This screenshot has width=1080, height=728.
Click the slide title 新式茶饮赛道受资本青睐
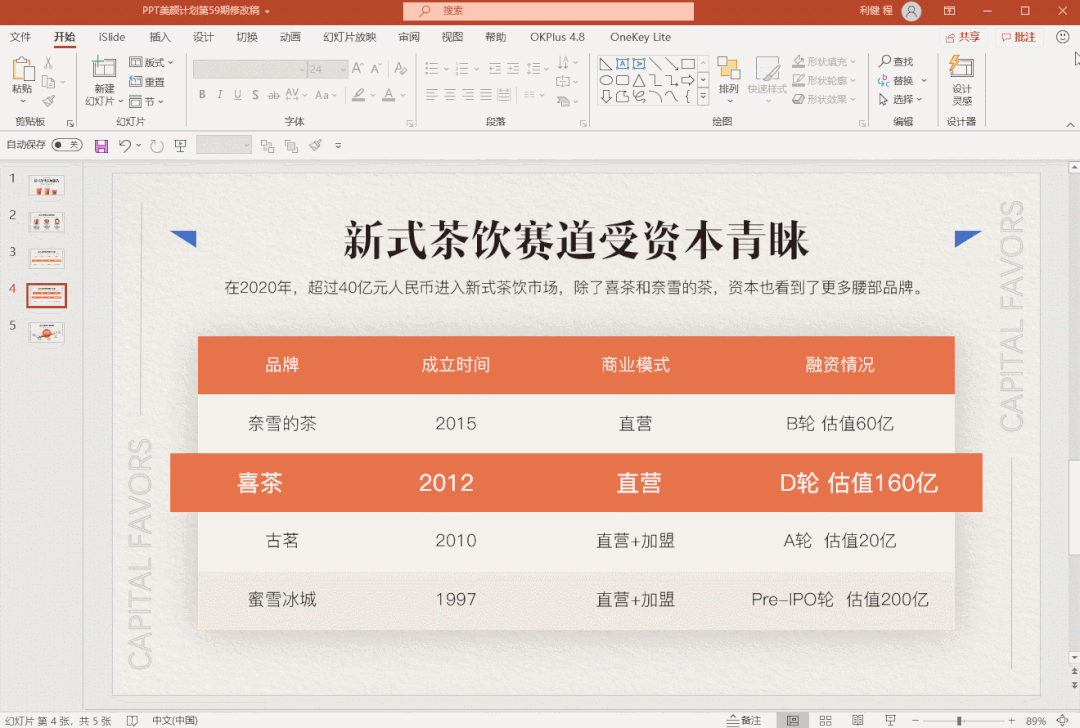pos(576,240)
